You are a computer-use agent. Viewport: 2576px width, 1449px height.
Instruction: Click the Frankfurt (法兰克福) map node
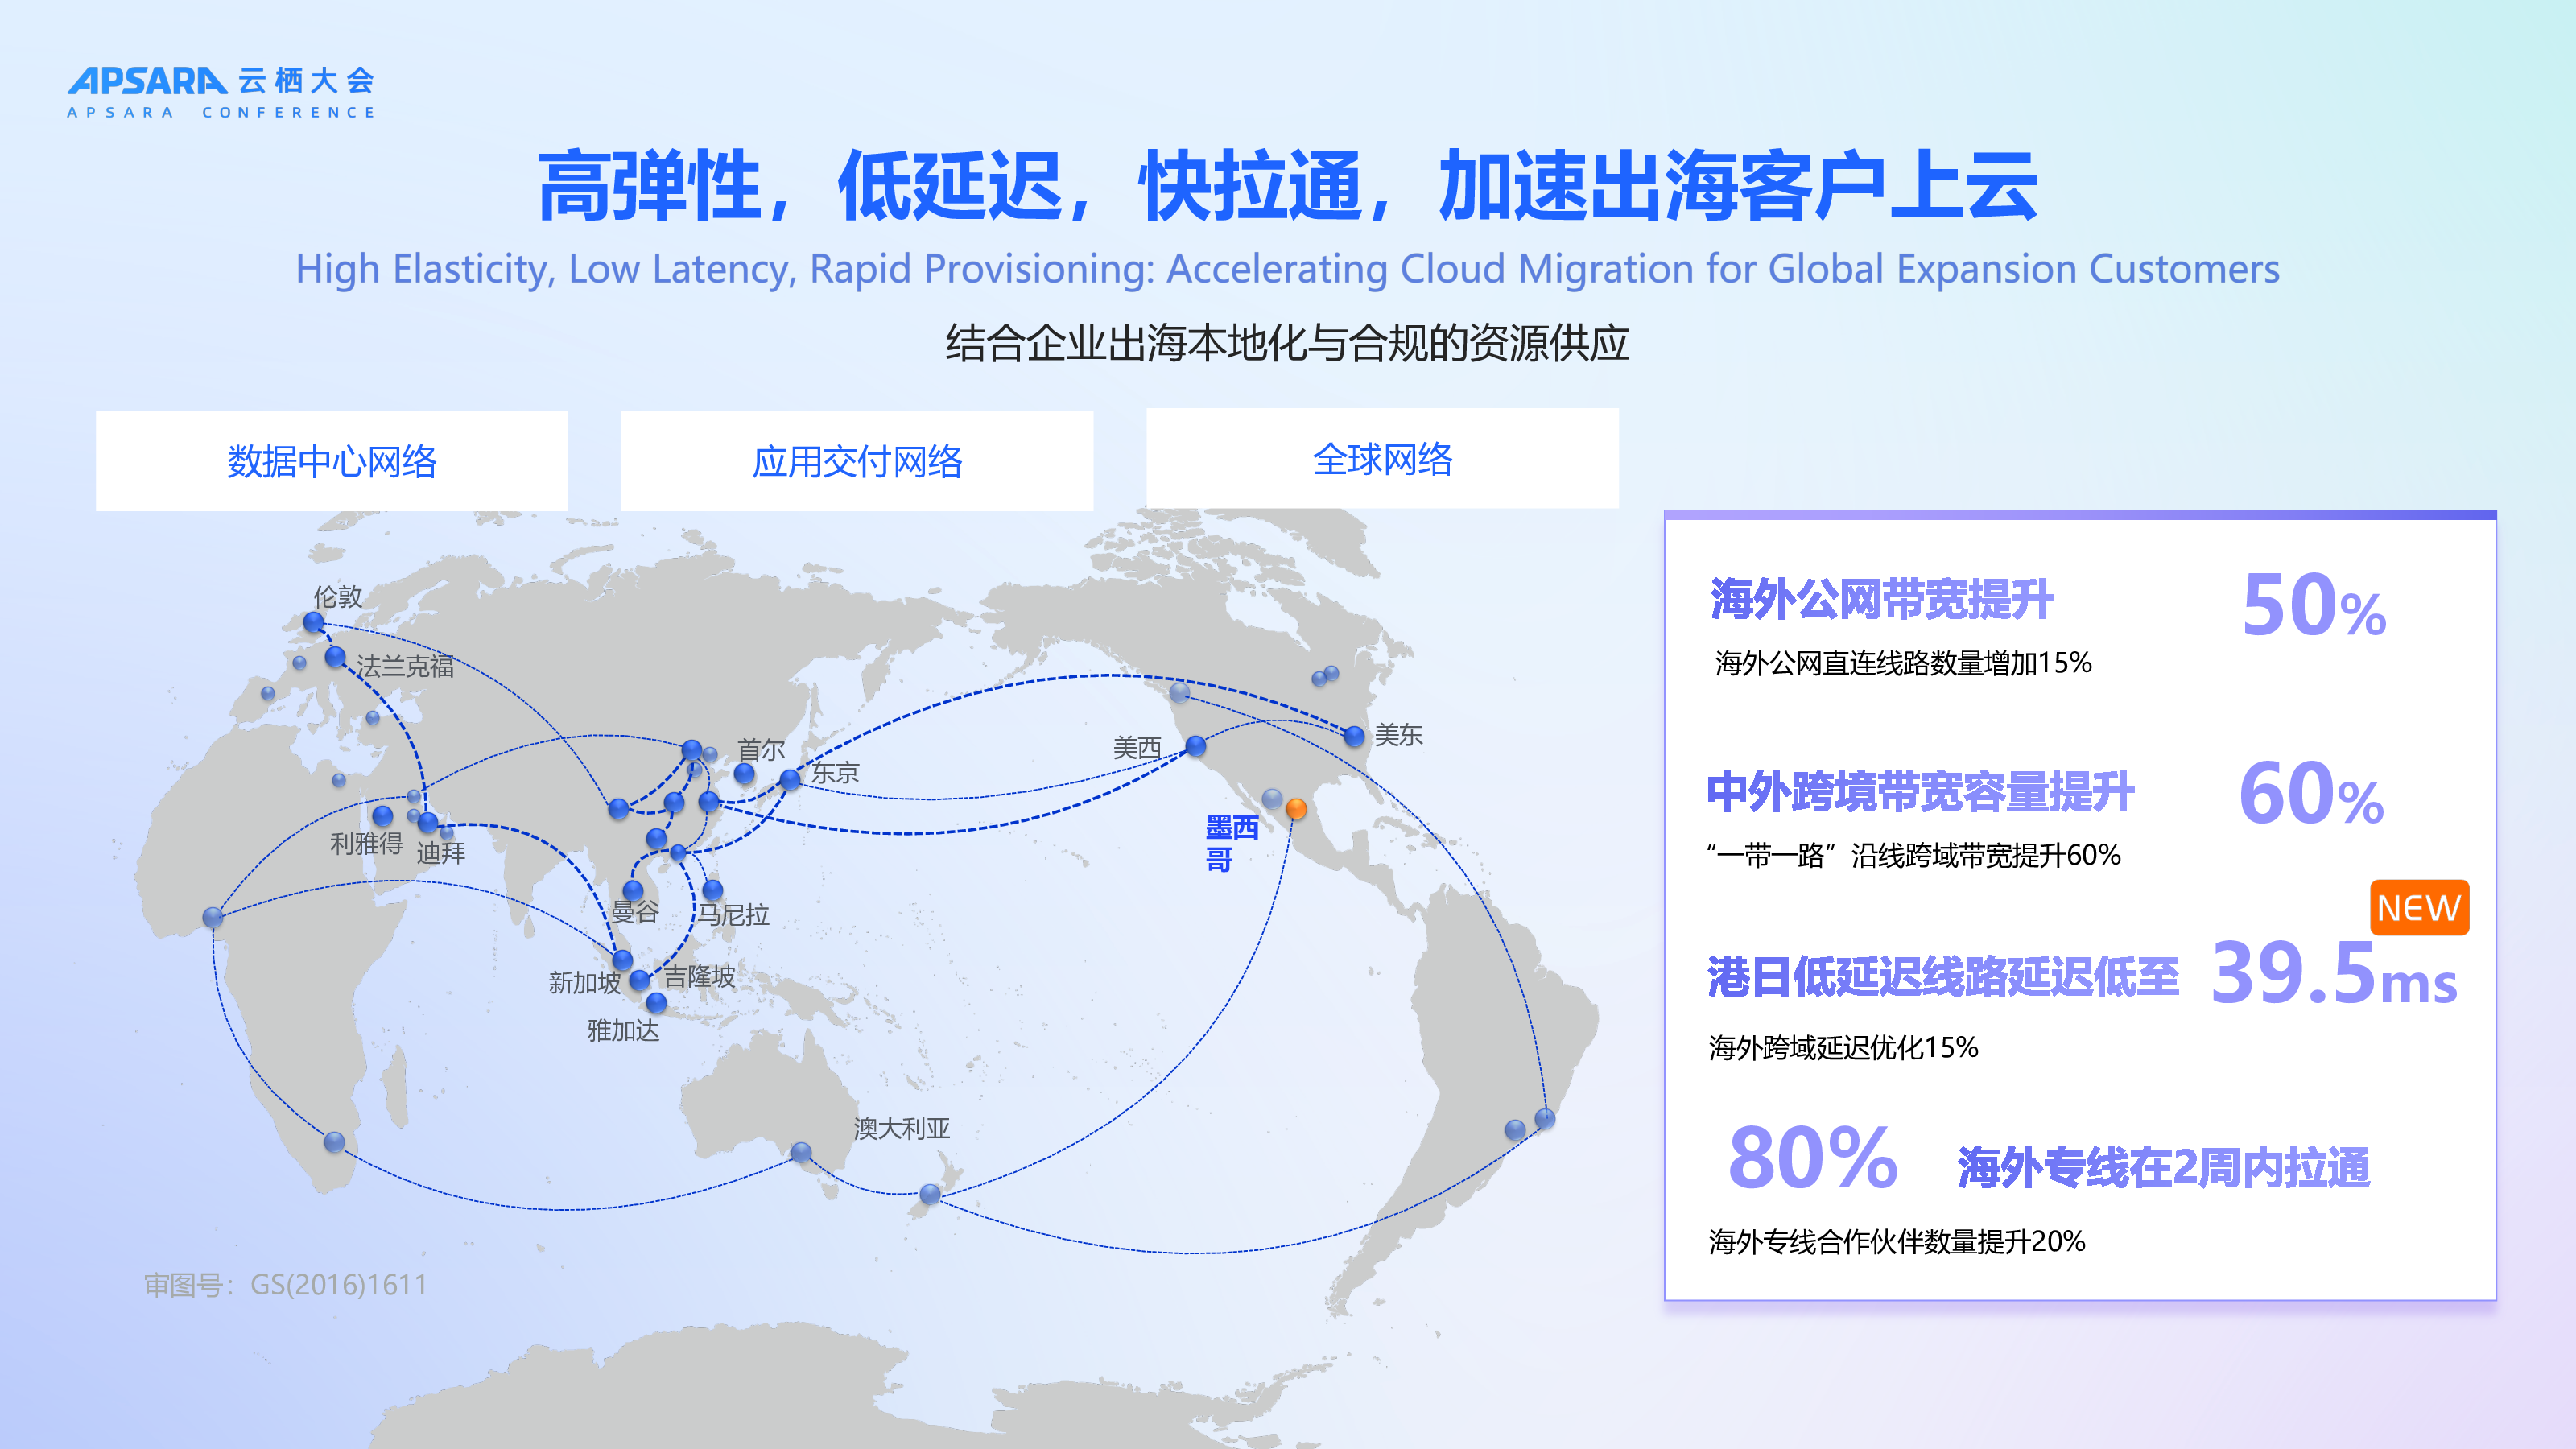point(336,657)
